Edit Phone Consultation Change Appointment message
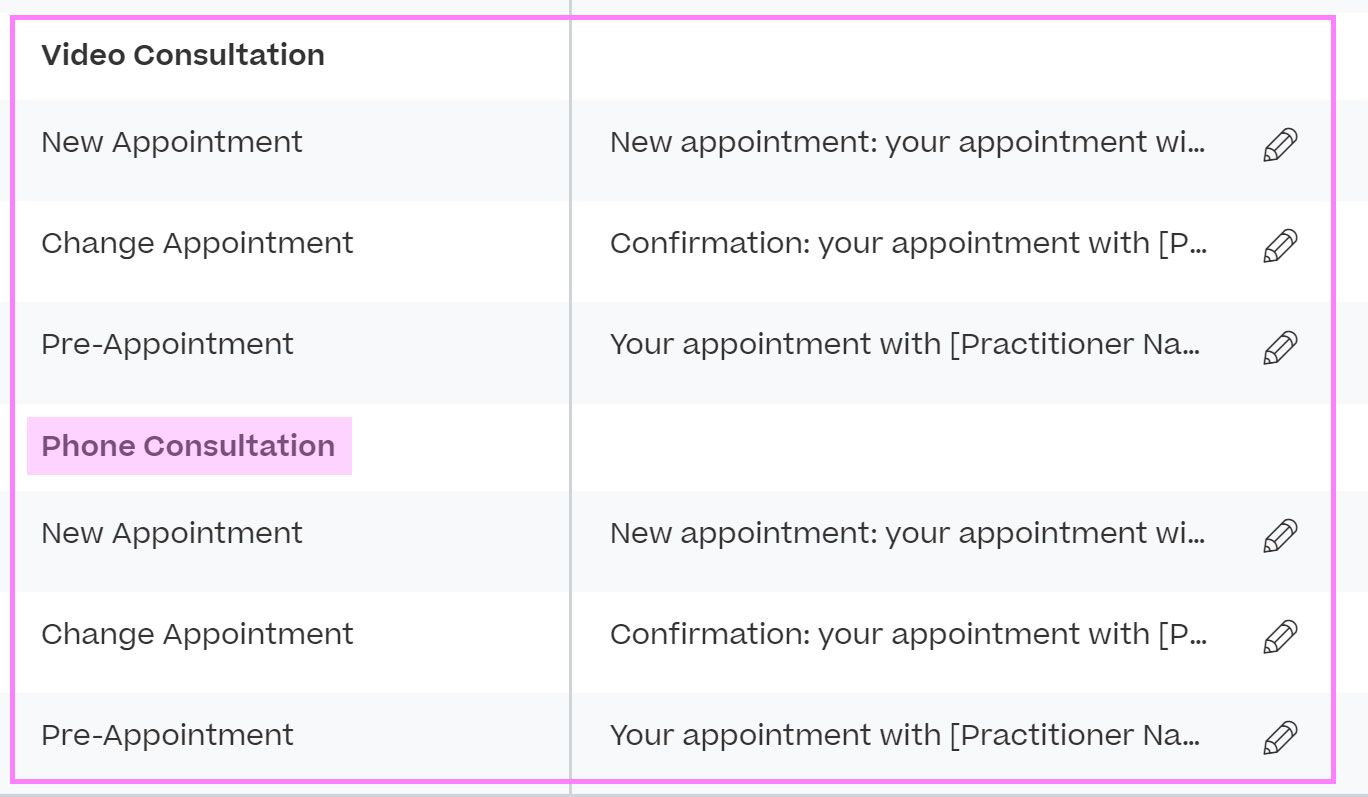 coord(1280,637)
